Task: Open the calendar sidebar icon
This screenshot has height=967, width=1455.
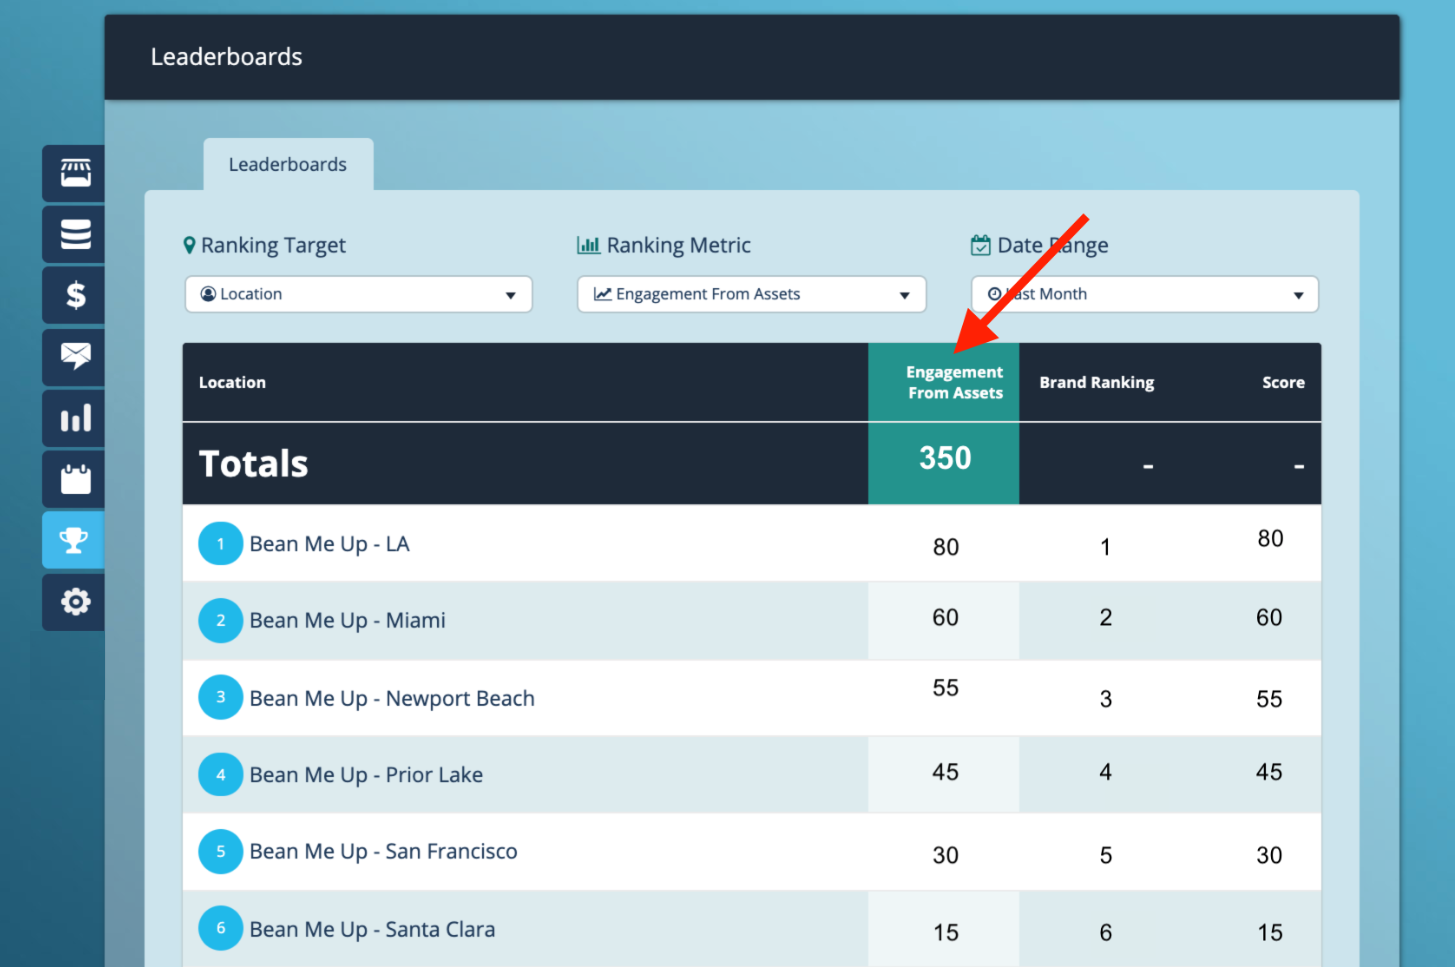Action: 75,479
